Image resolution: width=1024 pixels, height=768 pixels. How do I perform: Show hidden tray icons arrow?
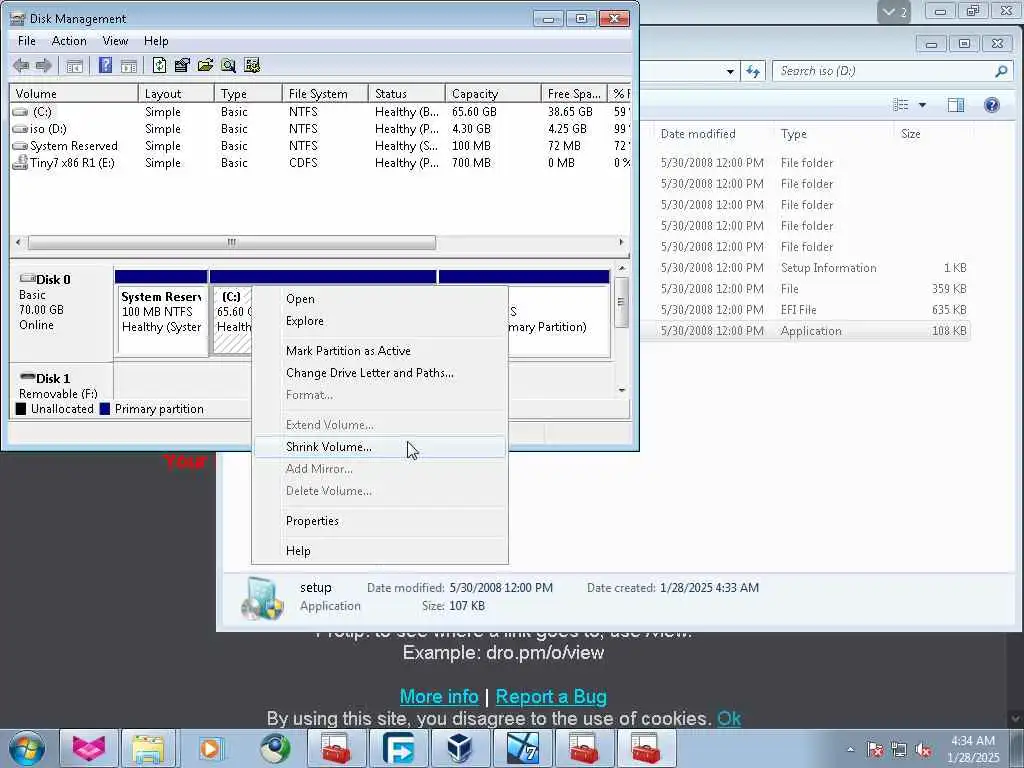[850, 750]
